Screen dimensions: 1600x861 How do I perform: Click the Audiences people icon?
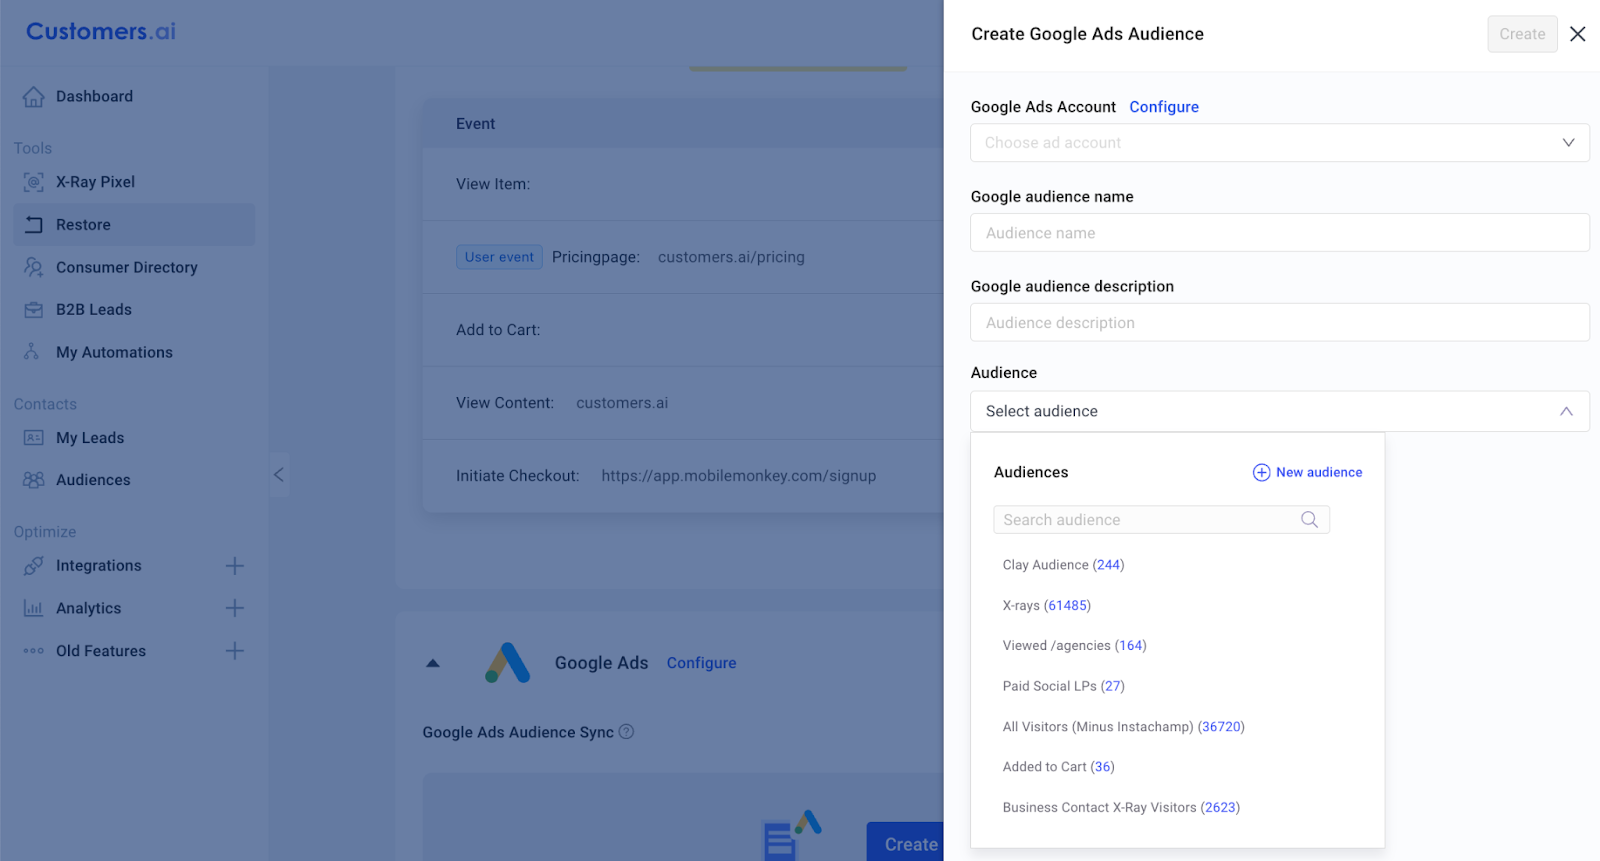(34, 480)
